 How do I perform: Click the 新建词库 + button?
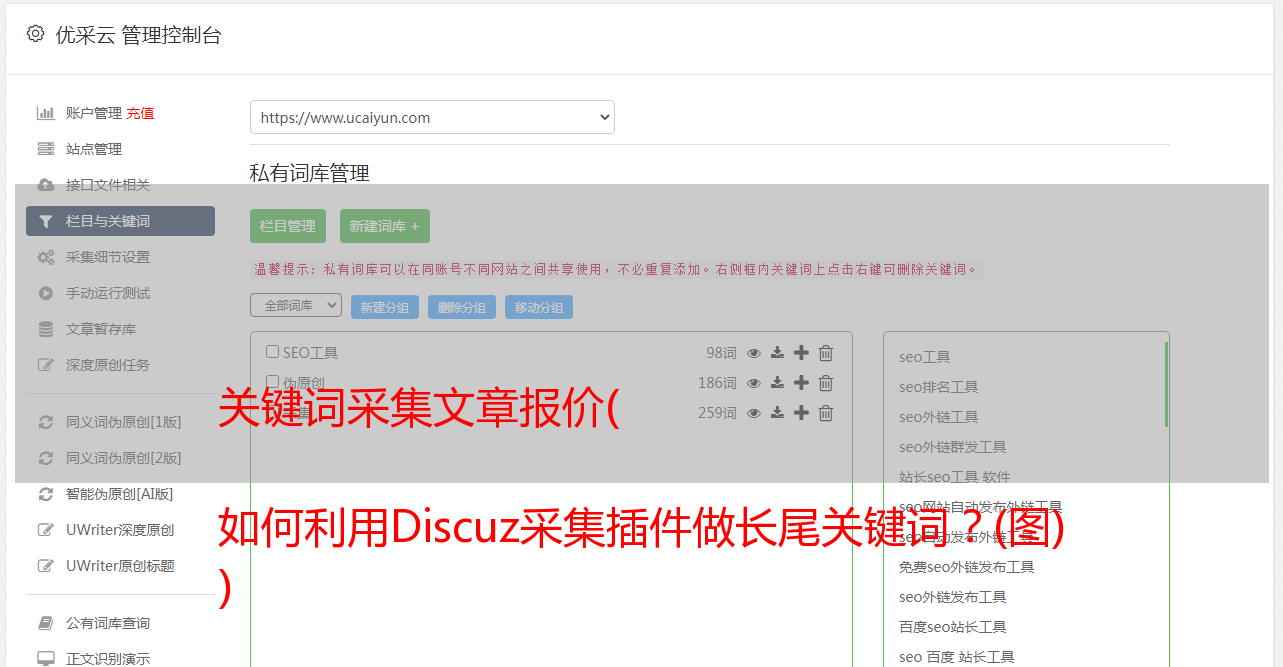click(385, 226)
